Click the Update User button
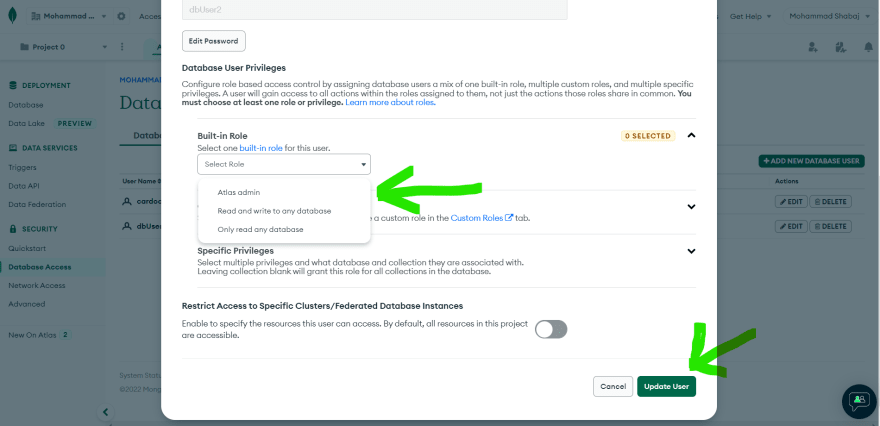The image size is (880, 426). [666, 386]
